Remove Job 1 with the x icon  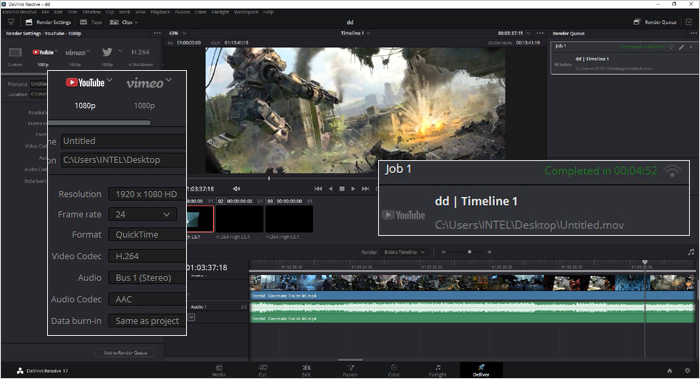point(691,46)
